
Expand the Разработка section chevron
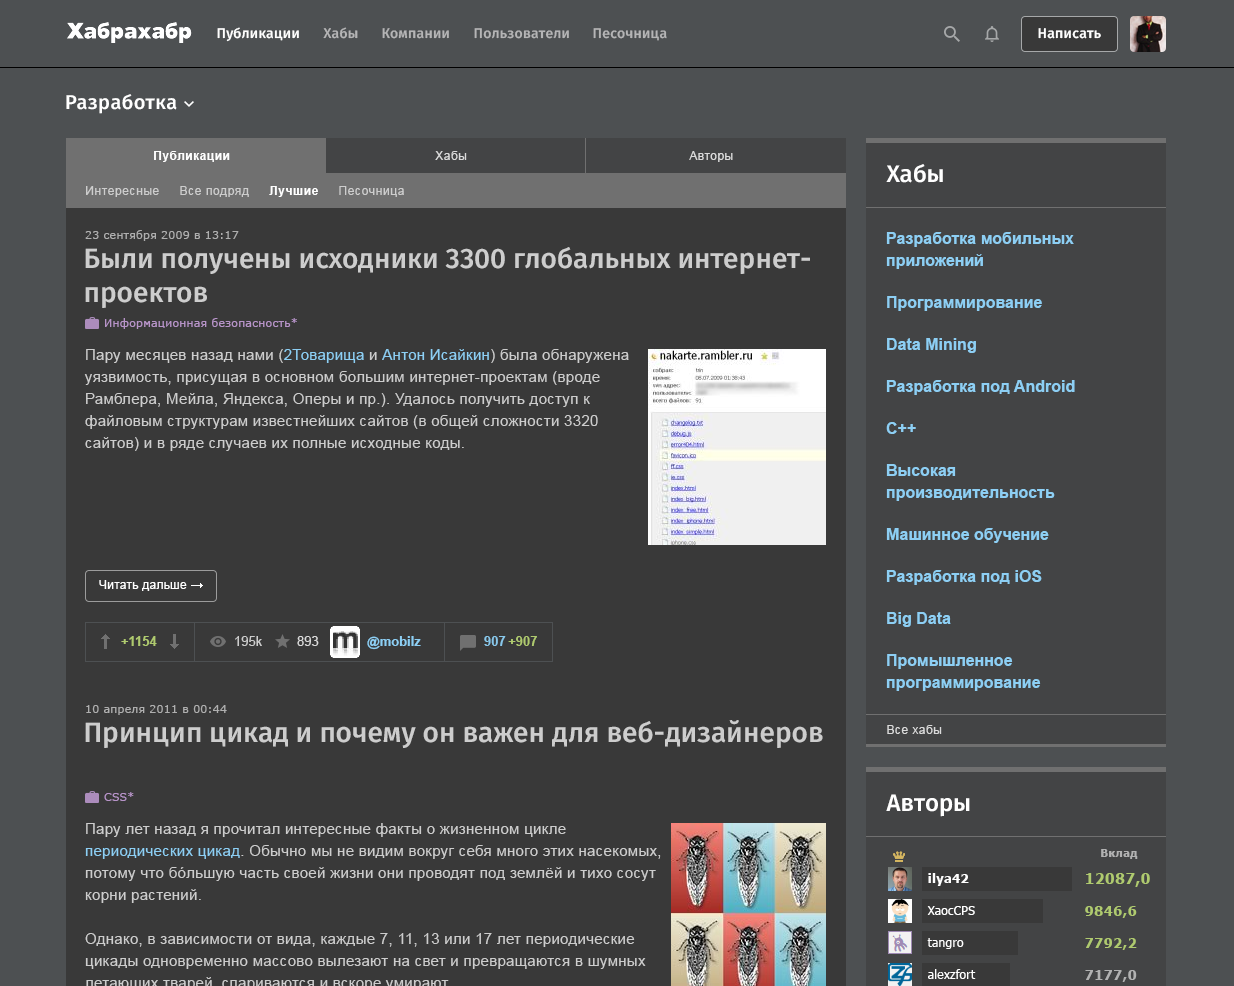coord(190,103)
